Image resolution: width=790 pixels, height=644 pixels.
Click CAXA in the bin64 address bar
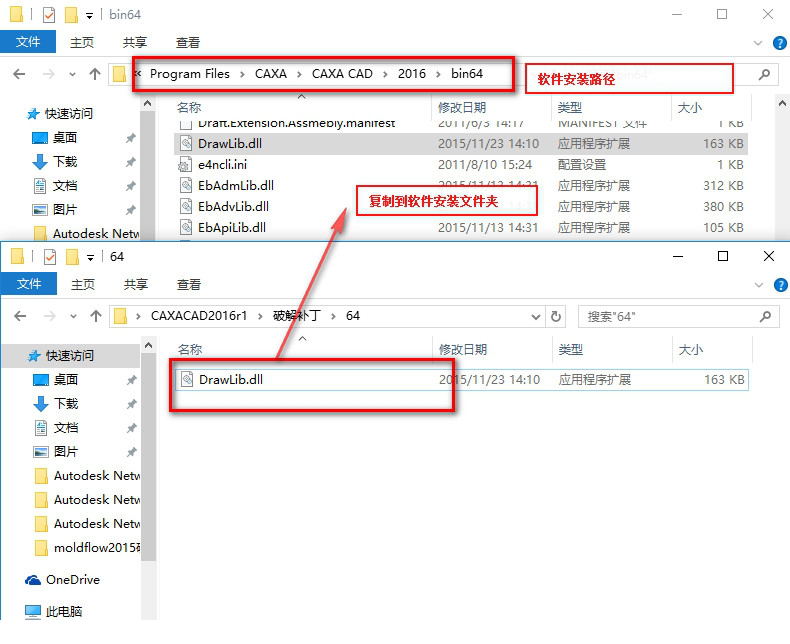[x=271, y=74]
